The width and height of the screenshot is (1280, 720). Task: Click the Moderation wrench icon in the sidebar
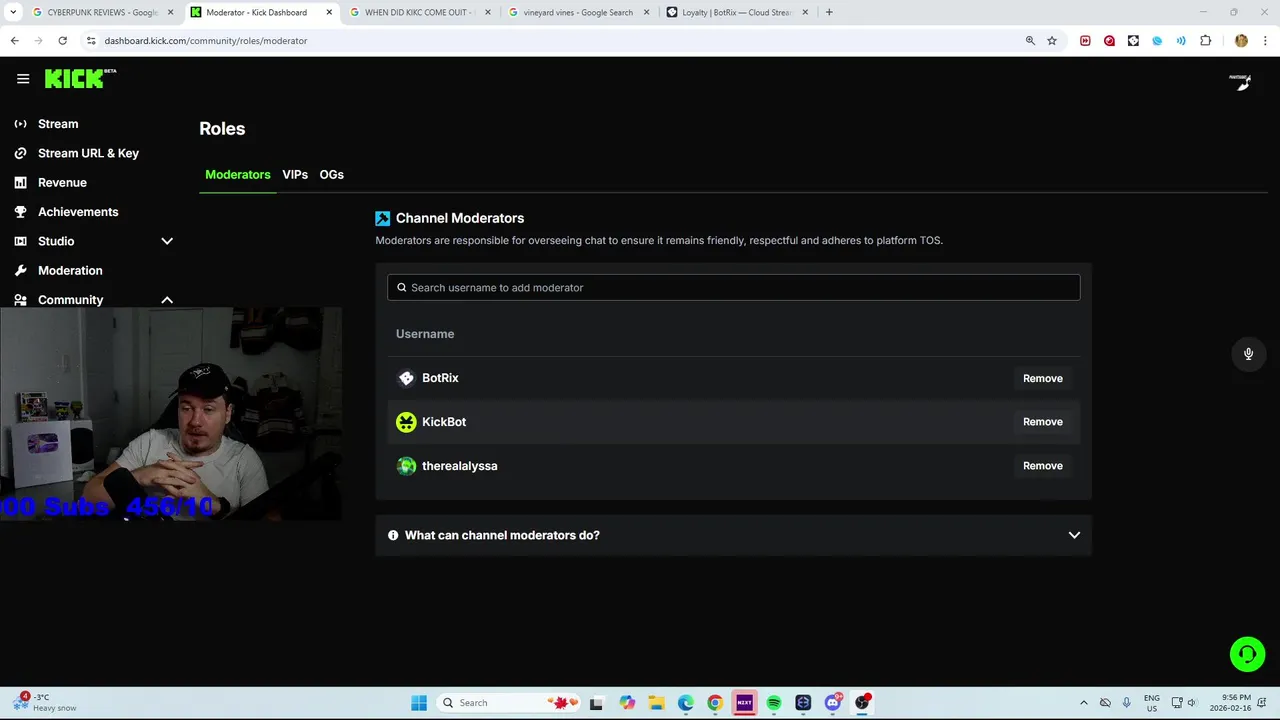(20, 270)
